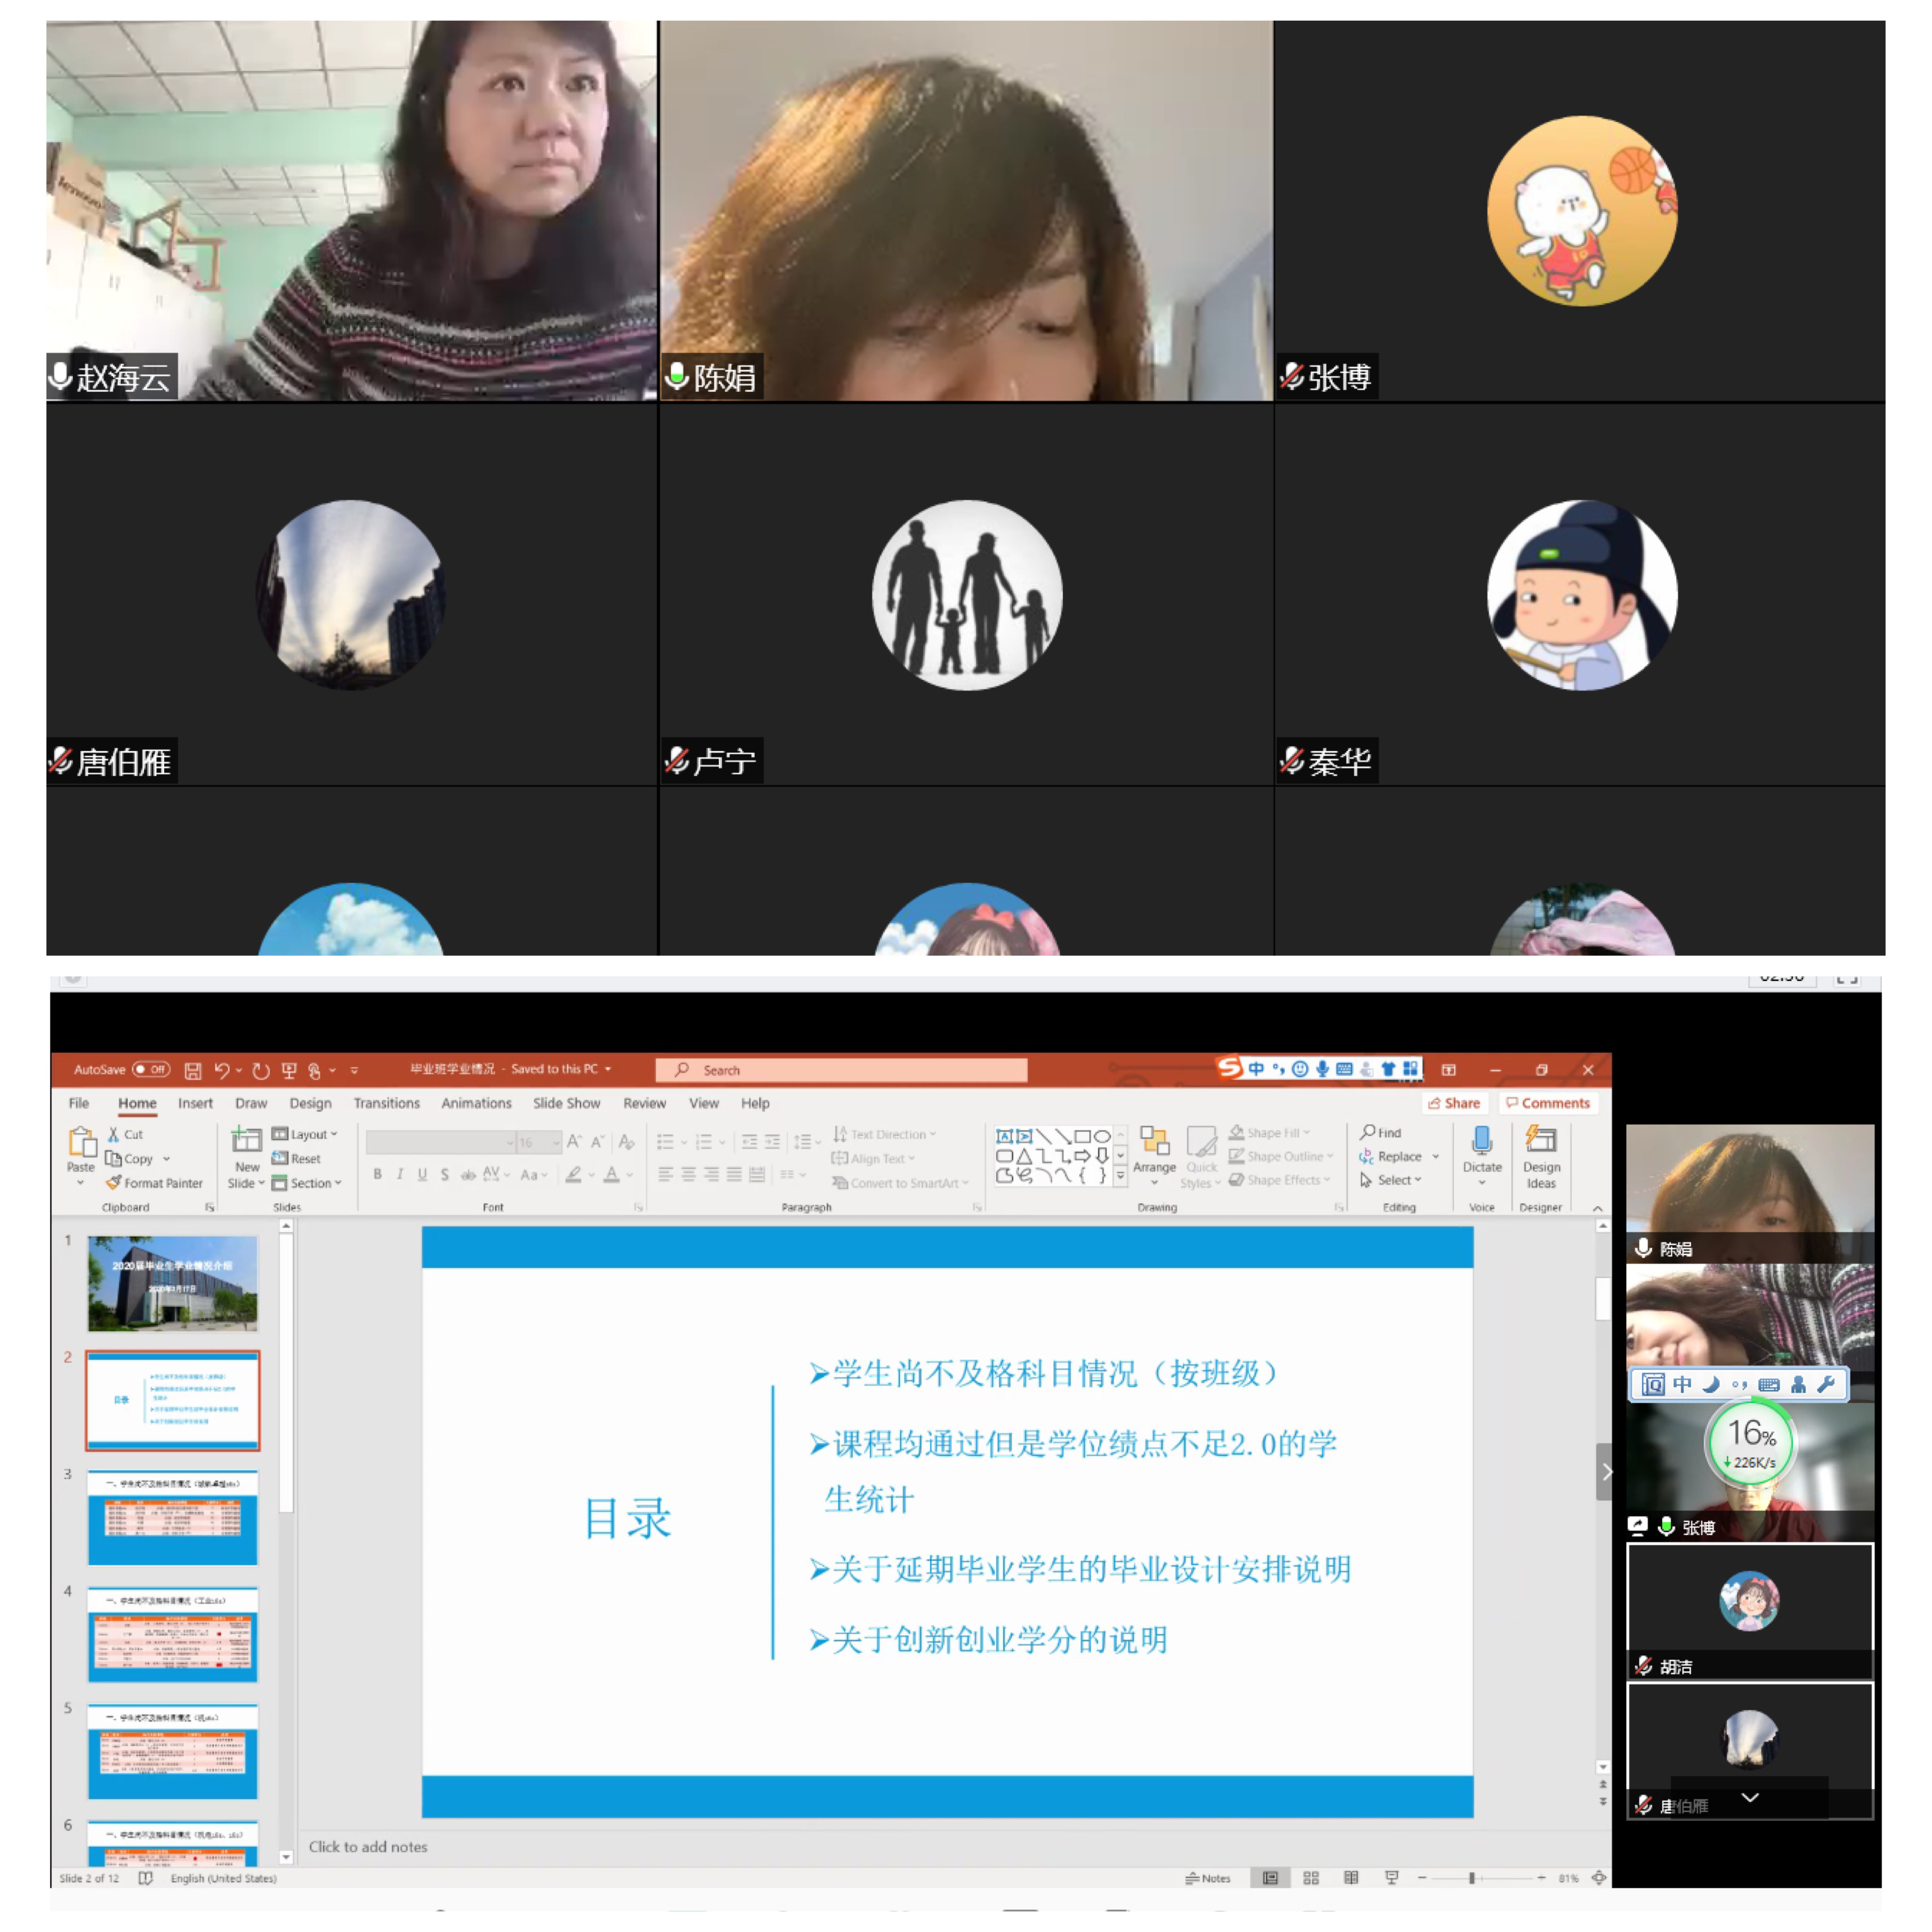Switch to the Slide Show tab
Viewport: 1932px width, 1932px height.
click(566, 1103)
